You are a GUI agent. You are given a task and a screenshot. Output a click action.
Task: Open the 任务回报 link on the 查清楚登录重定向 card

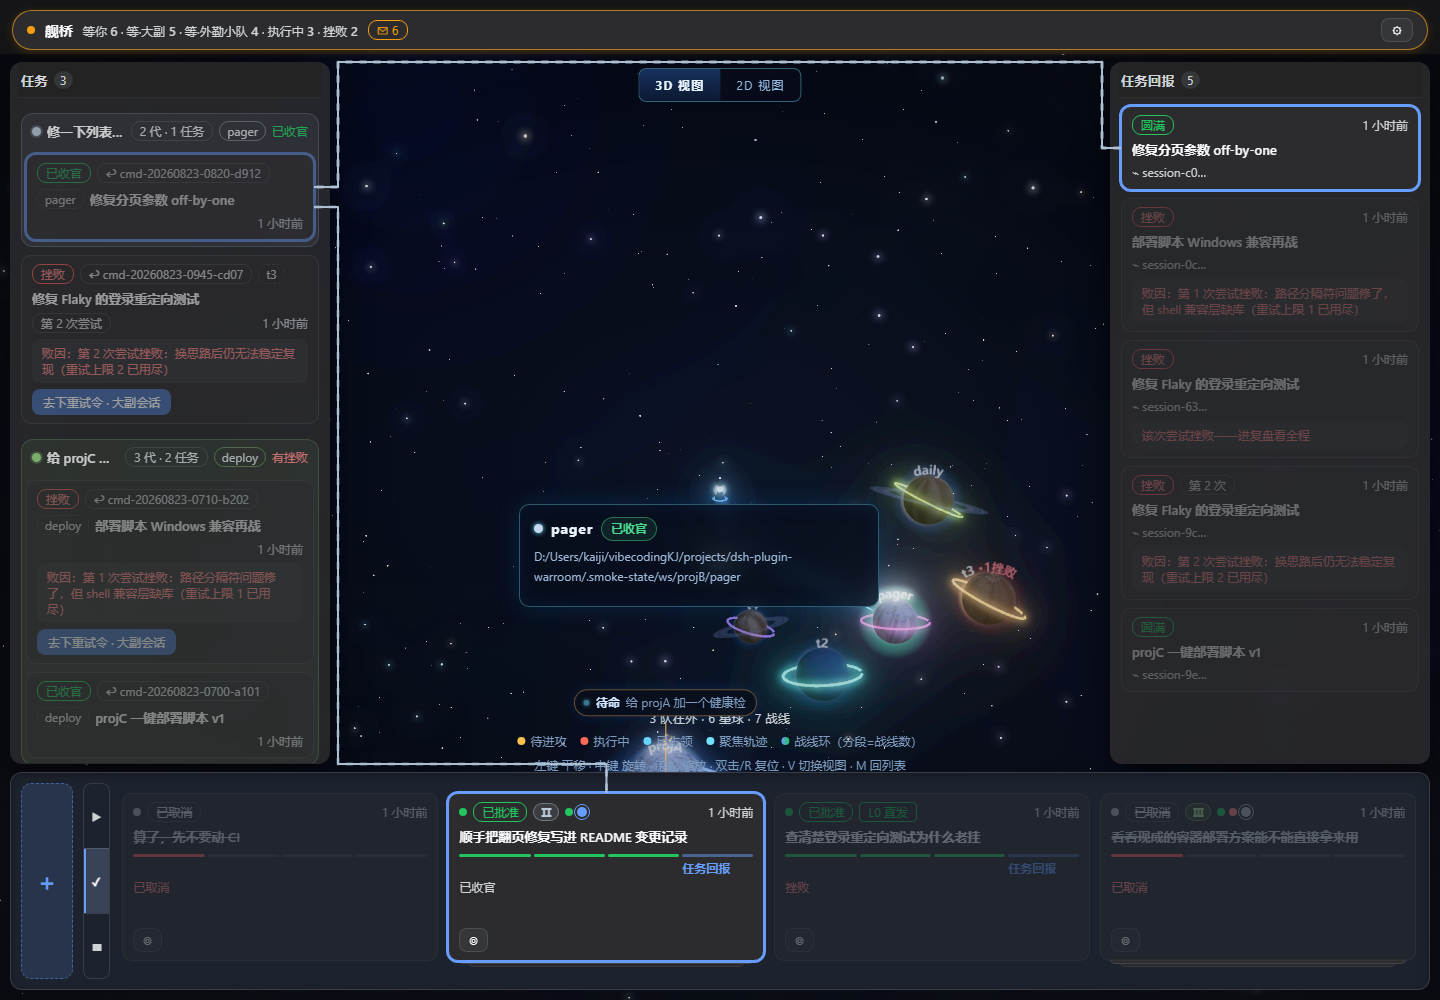[x=1032, y=868]
